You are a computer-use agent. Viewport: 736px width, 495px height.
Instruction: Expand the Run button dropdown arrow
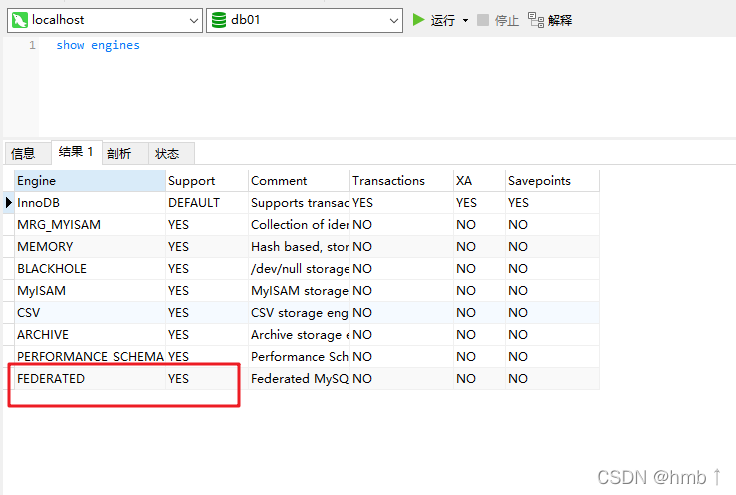point(465,20)
